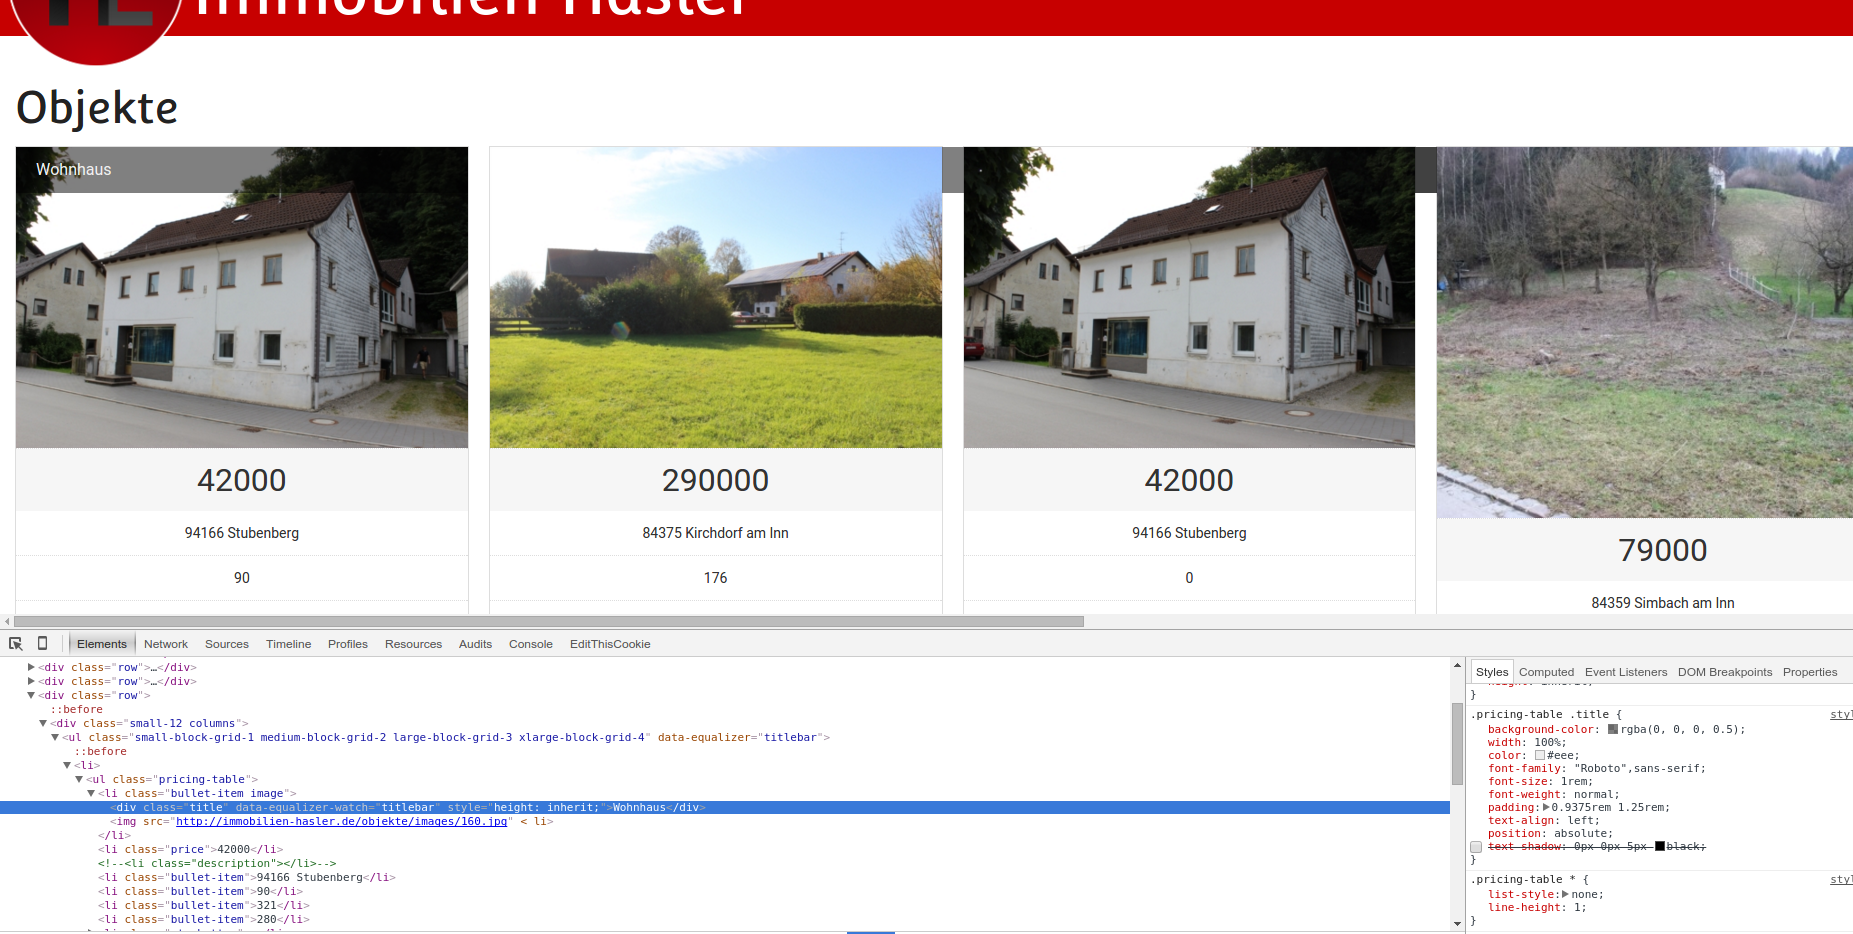
Task: Toggle the device mode phone icon
Action: (x=42, y=644)
